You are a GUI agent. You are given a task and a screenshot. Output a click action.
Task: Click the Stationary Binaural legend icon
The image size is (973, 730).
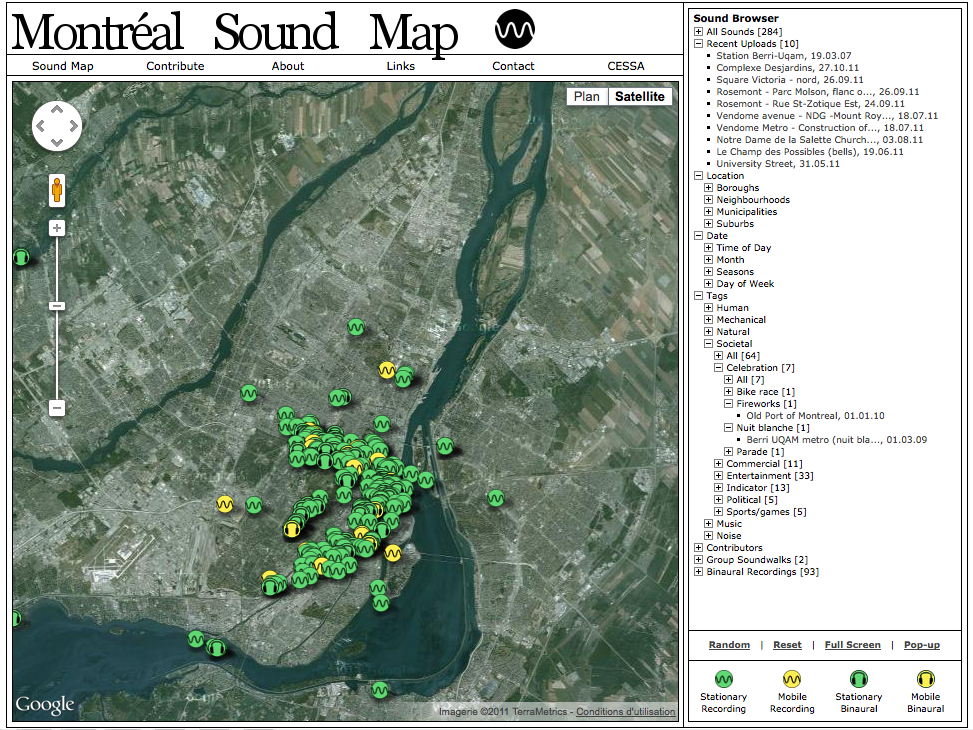859,678
